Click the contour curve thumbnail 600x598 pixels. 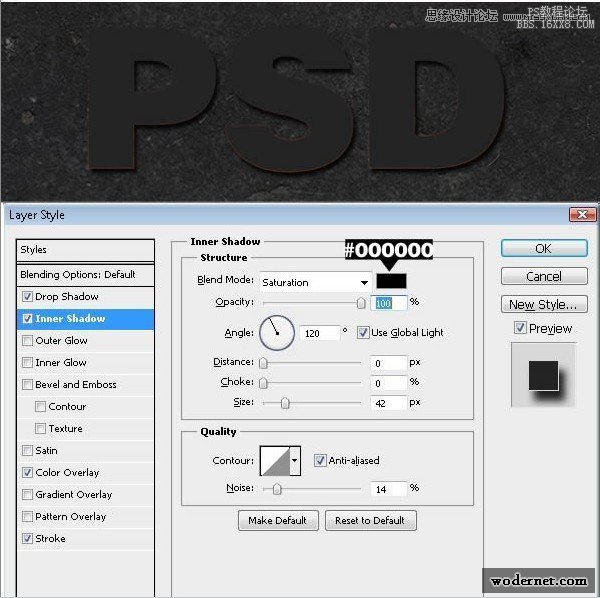[x=275, y=461]
